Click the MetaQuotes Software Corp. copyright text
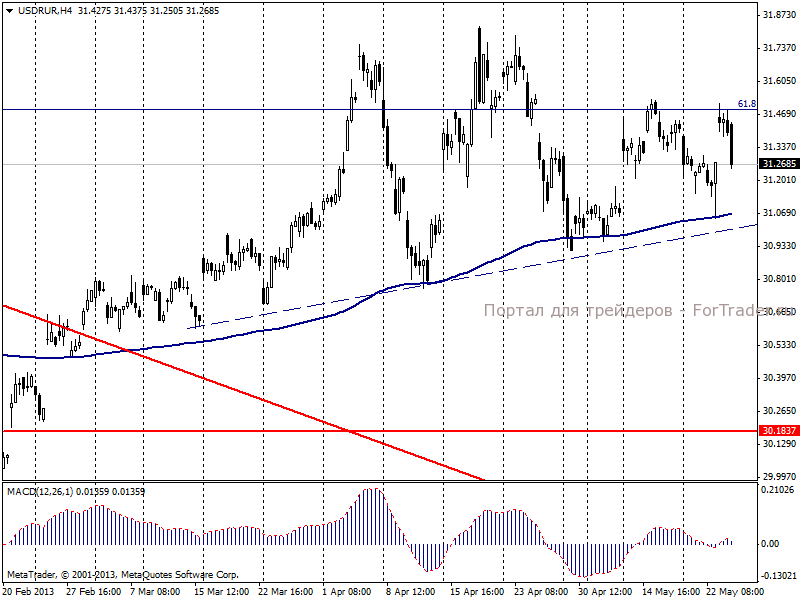Image resolution: width=800 pixels, height=600 pixels. [x=122, y=575]
